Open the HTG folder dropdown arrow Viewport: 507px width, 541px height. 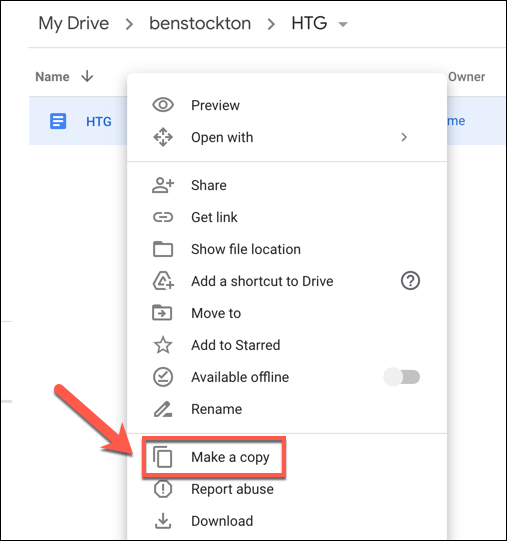coord(343,24)
